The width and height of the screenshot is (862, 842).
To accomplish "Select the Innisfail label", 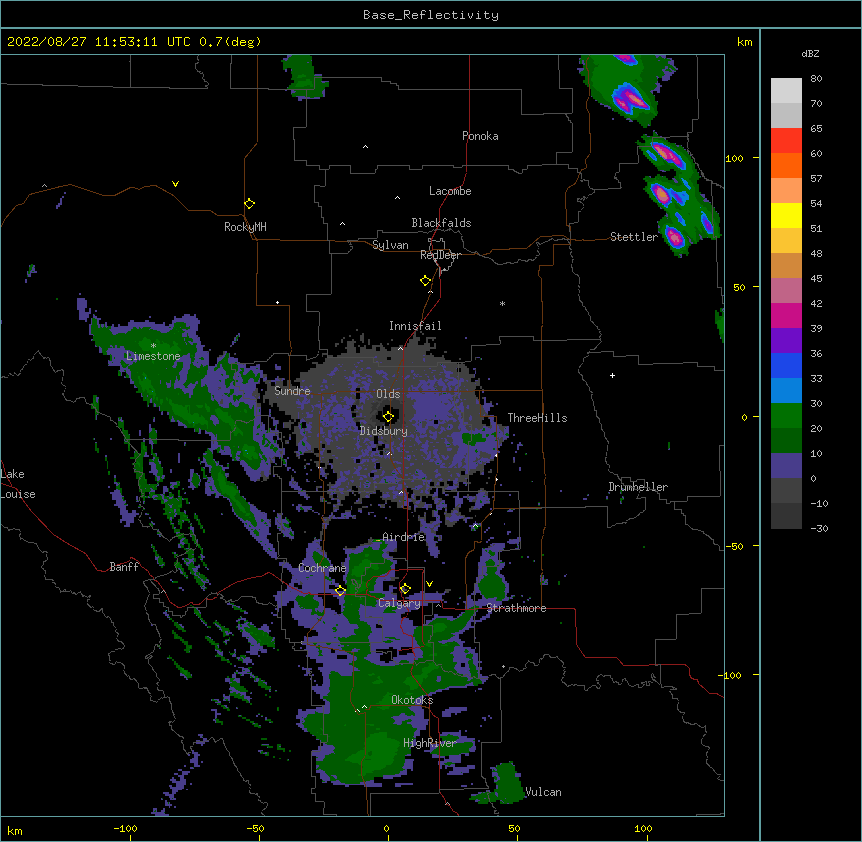I will tap(415, 326).
